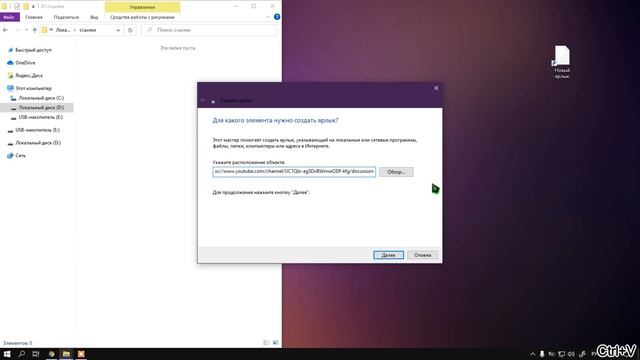Switch to details view in the status bar
Screen dimensions: 640x360
tap(267, 343)
